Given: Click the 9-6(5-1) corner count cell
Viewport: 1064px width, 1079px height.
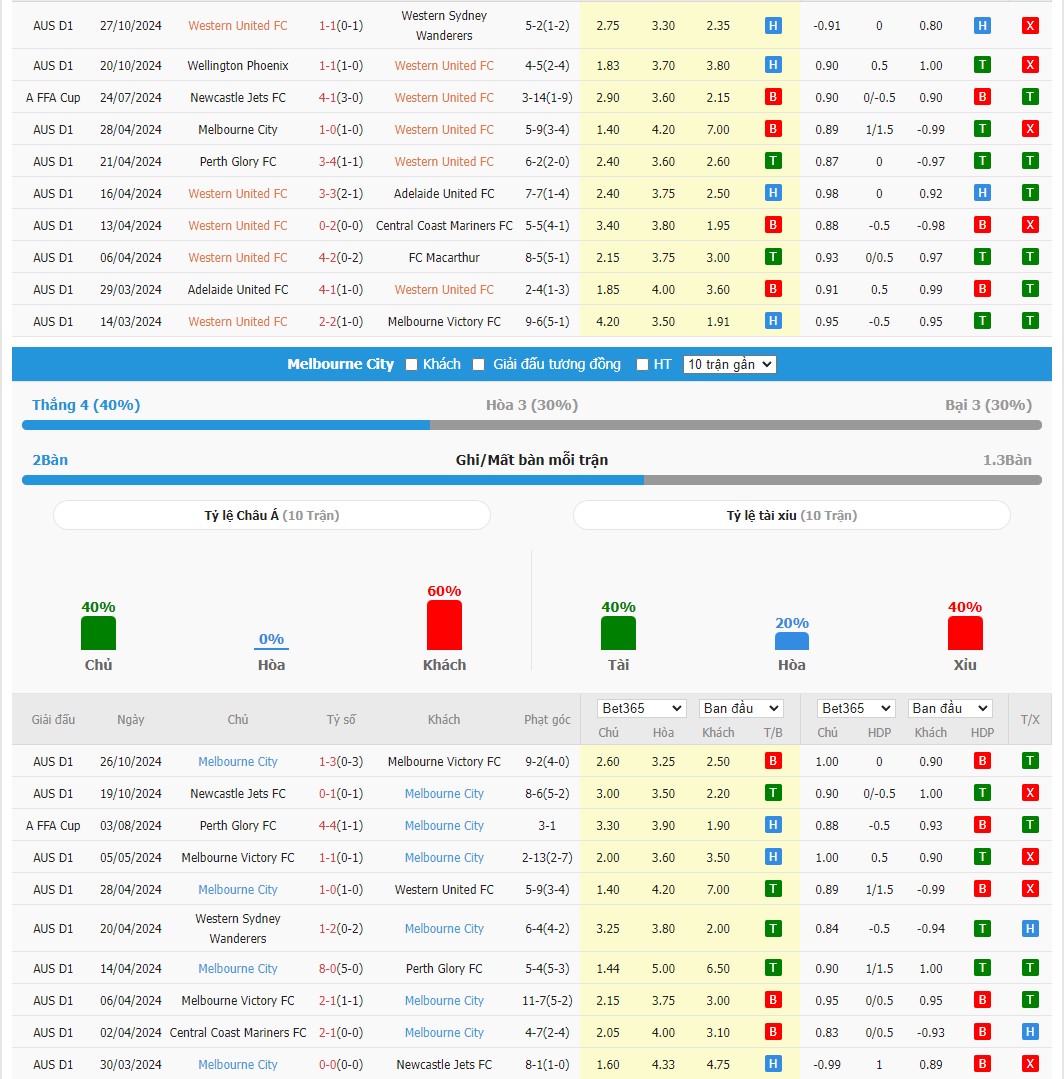Looking at the screenshot, I should point(547,321).
